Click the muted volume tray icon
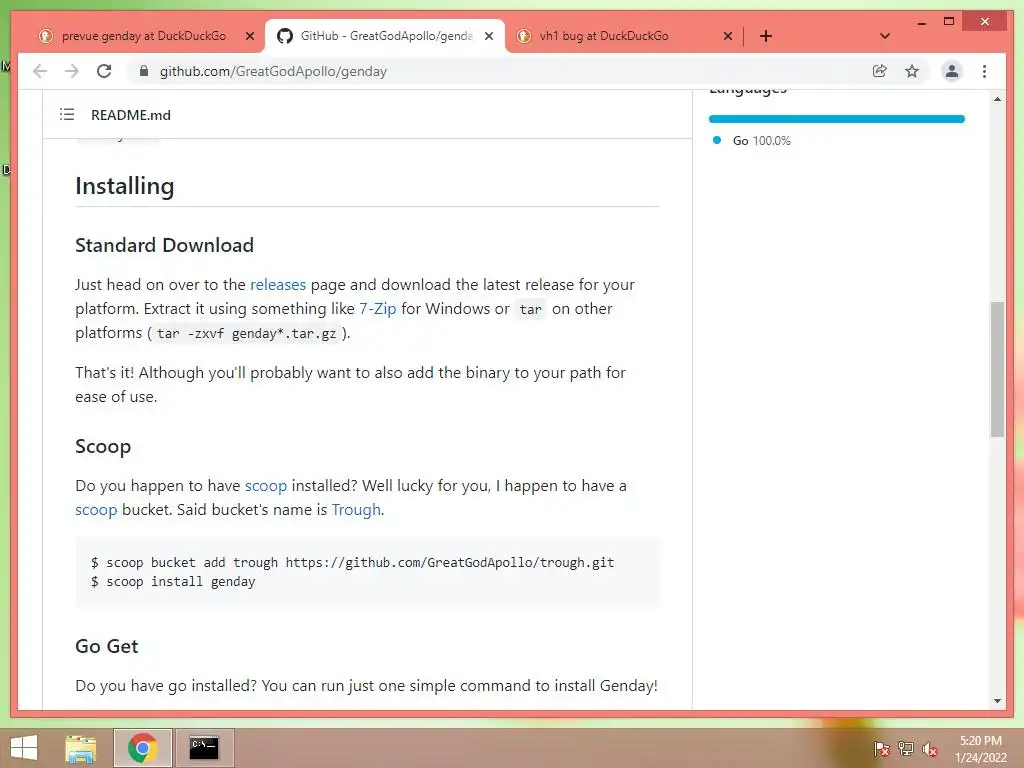Screen dimensions: 1024x768 [930, 748]
